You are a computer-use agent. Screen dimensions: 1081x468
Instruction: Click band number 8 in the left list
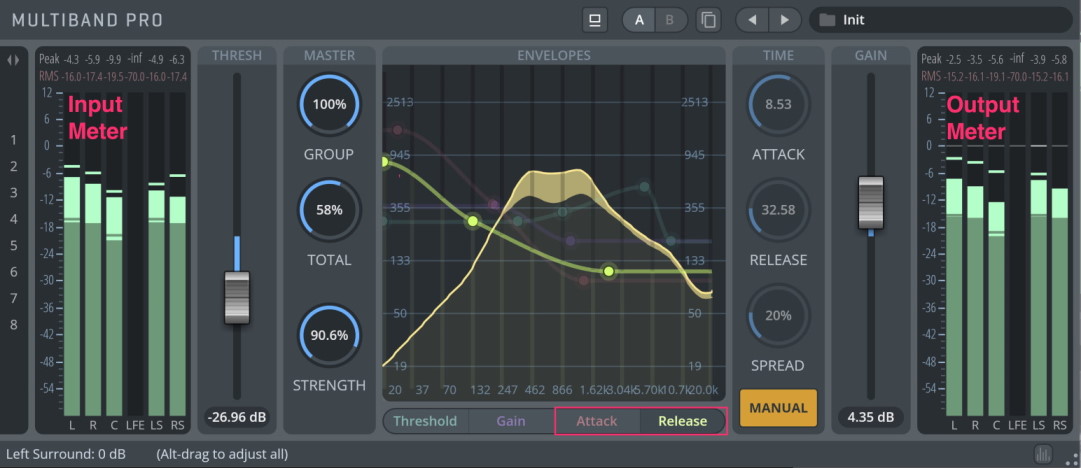click(x=13, y=325)
